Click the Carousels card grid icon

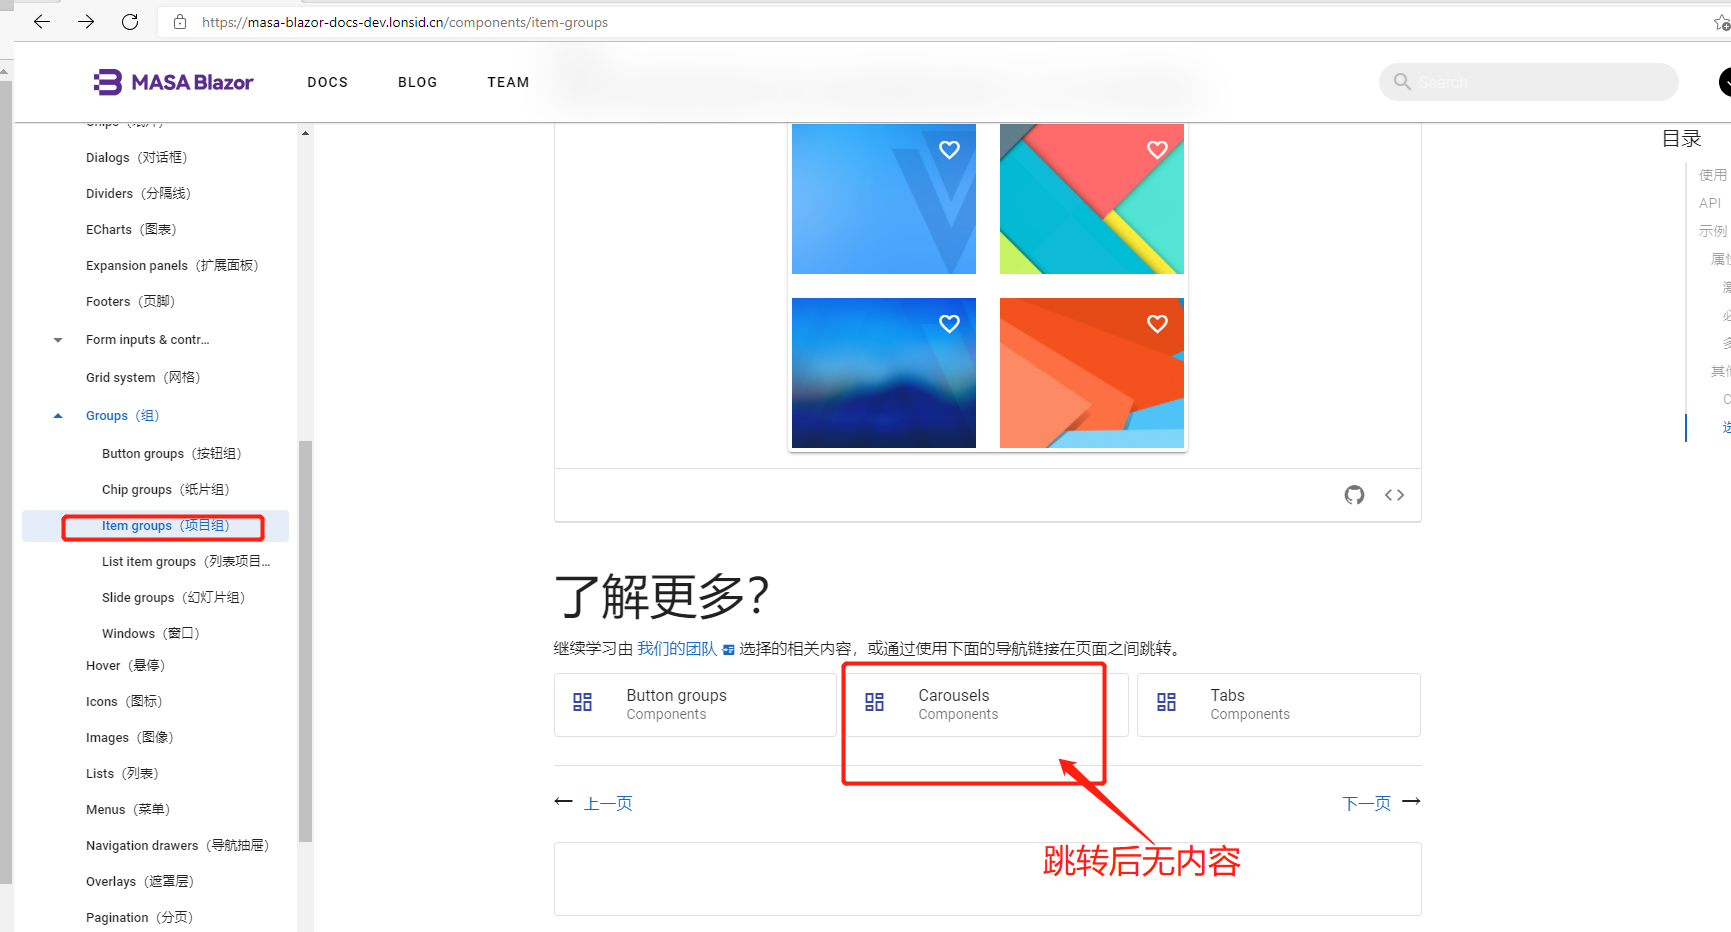coord(875,702)
